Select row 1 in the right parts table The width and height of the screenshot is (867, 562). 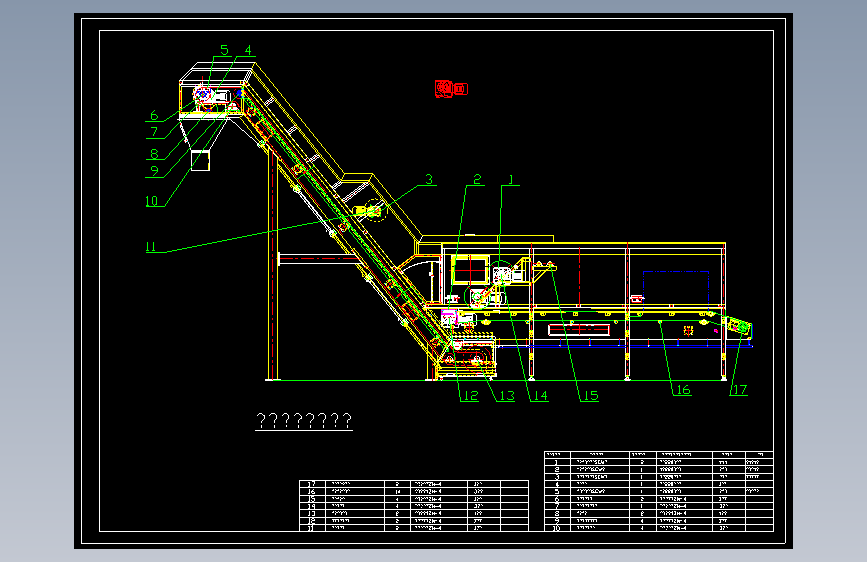[x=659, y=462]
